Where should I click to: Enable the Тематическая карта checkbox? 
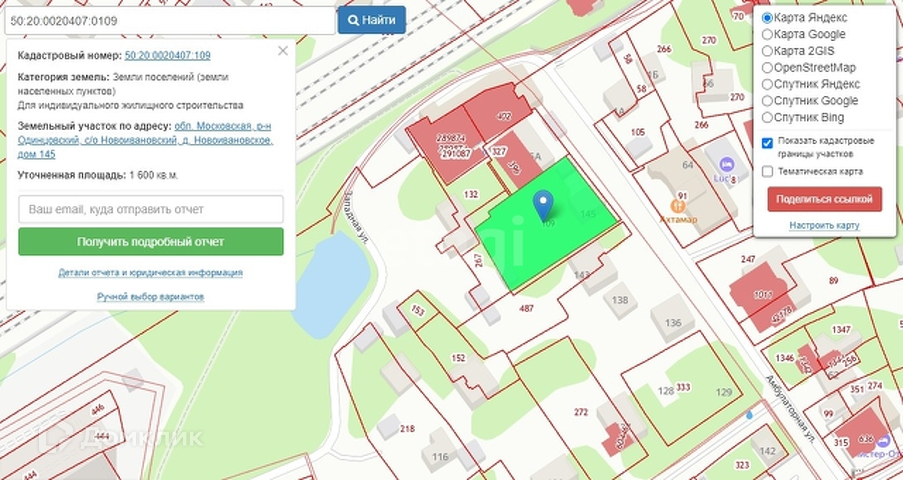coord(767,171)
